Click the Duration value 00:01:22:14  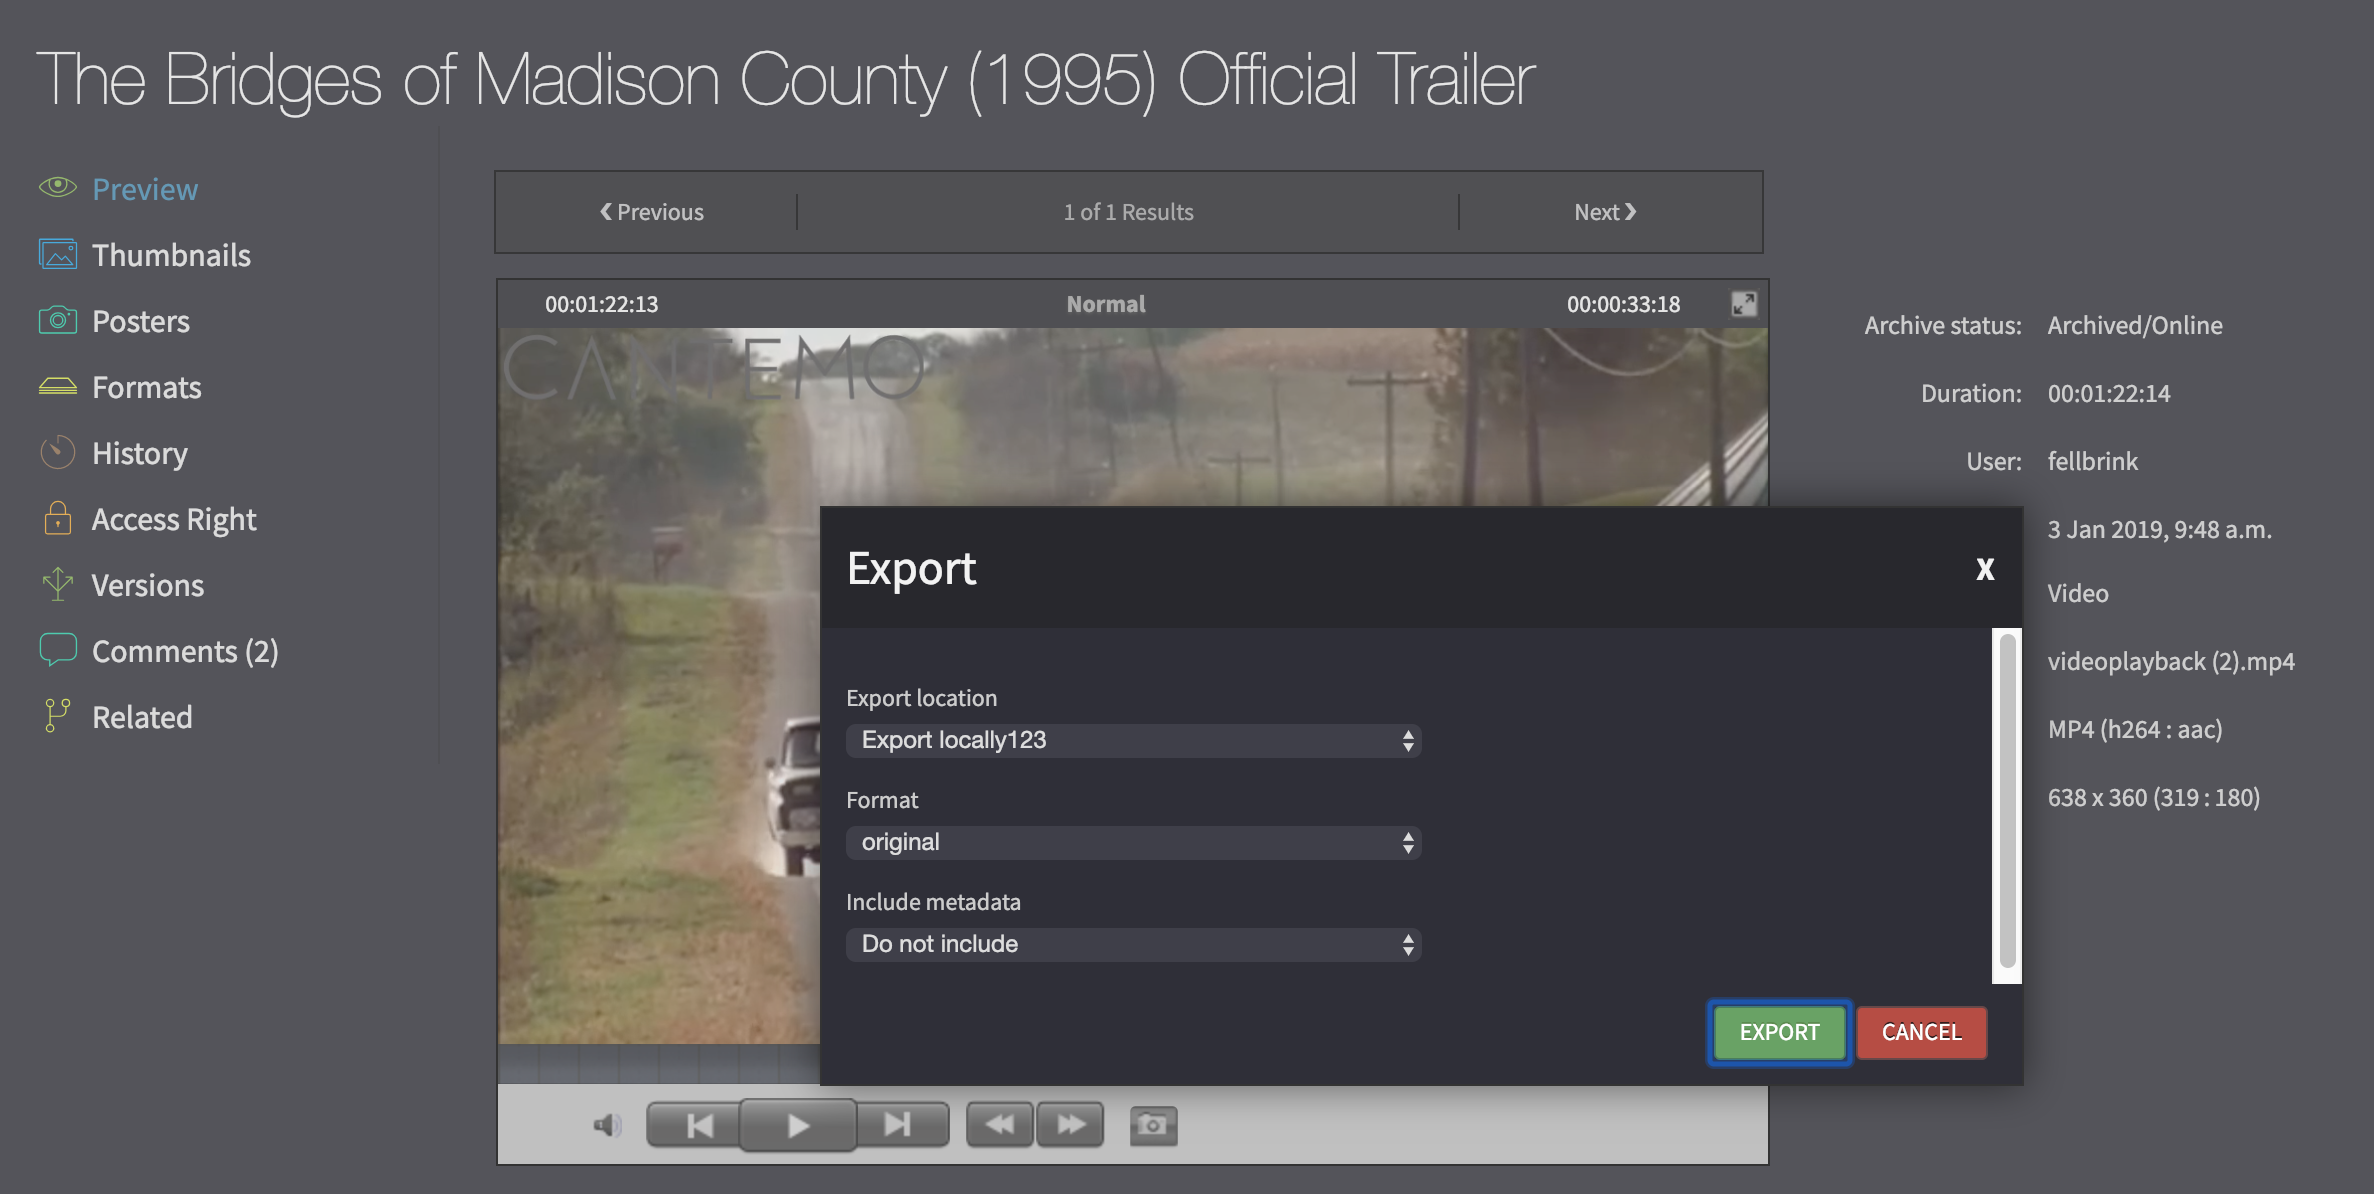pyautogui.click(x=2109, y=393)
